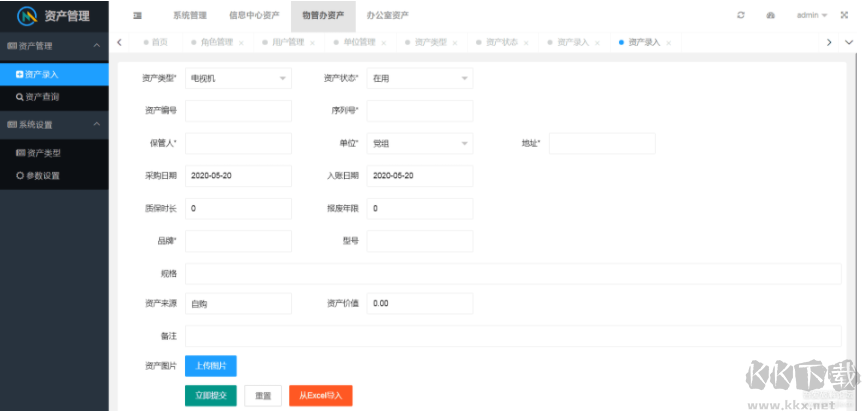
Task: Toggle fullscreen with the expand icon
Action: 844,16
